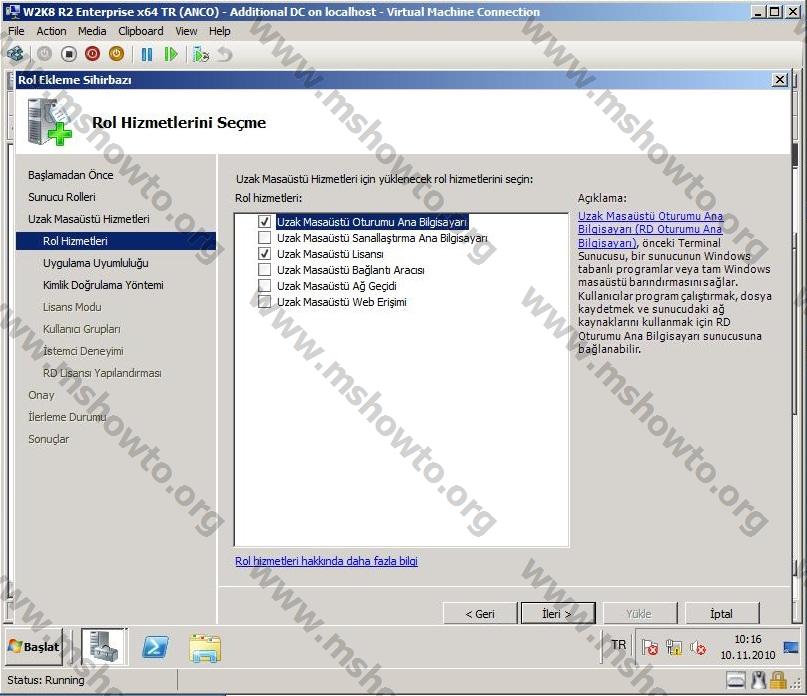The image size is (807, 696).
Task: Click the Geri back button
Action: (x=480, y=614)
